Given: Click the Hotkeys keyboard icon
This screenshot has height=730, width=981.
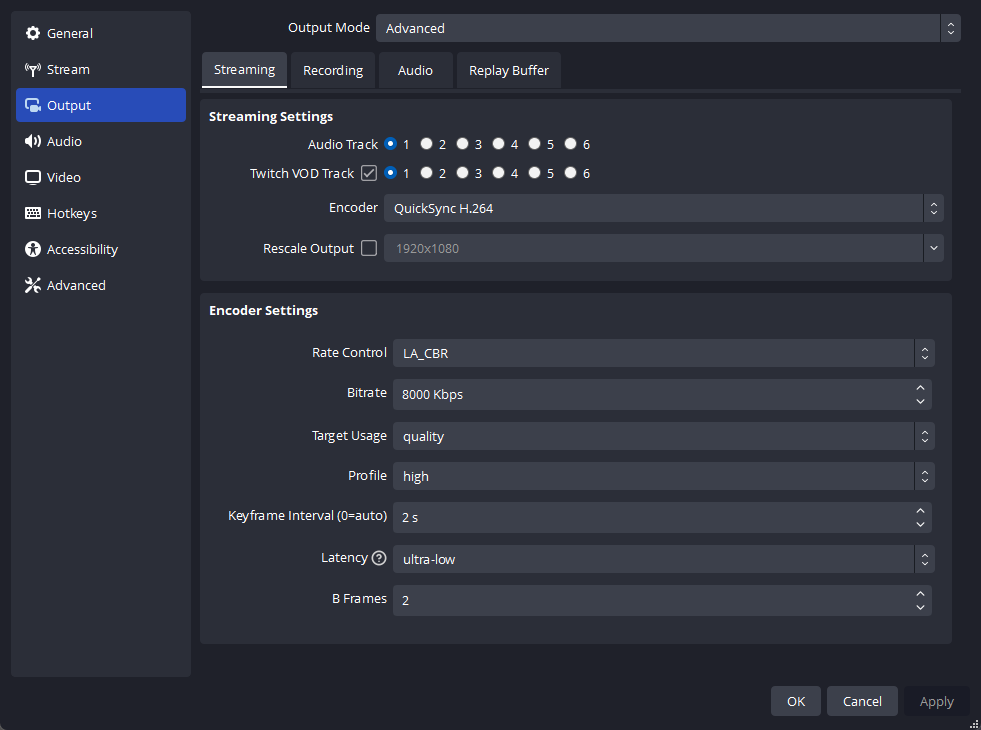Looking at the screenshot, I should coord(33,213).
